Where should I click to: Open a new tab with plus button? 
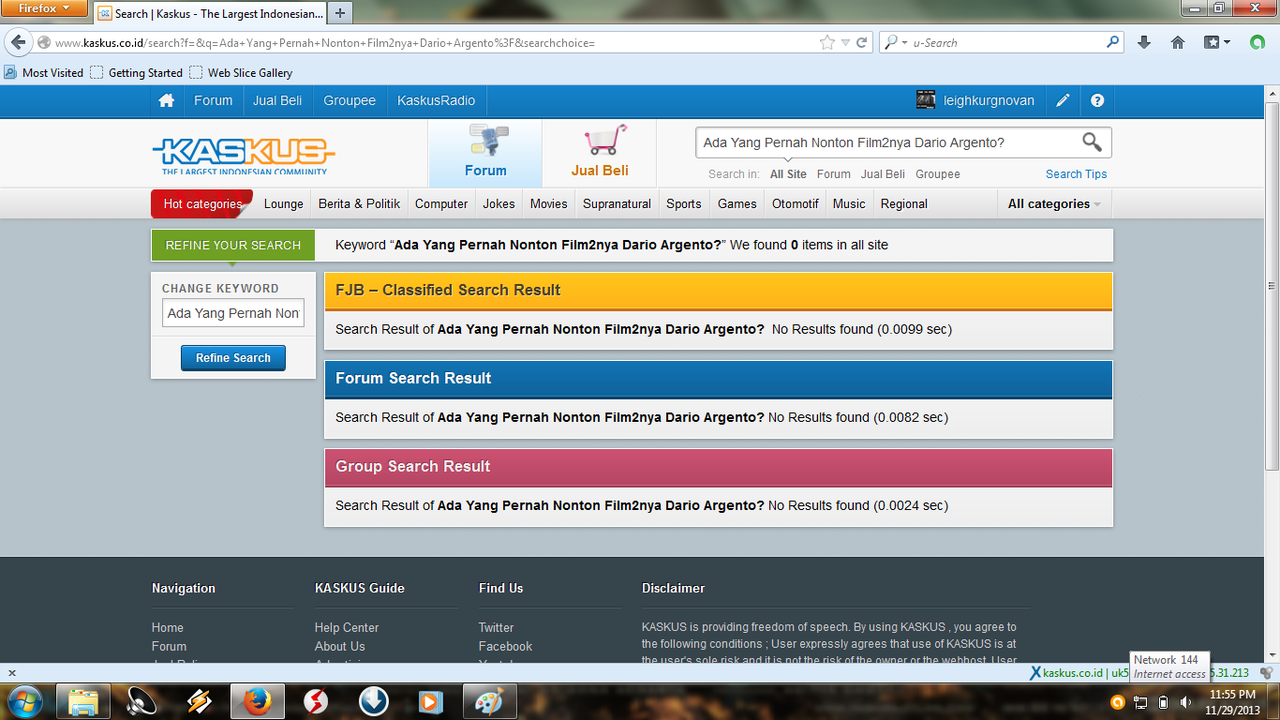coord(340,14)
